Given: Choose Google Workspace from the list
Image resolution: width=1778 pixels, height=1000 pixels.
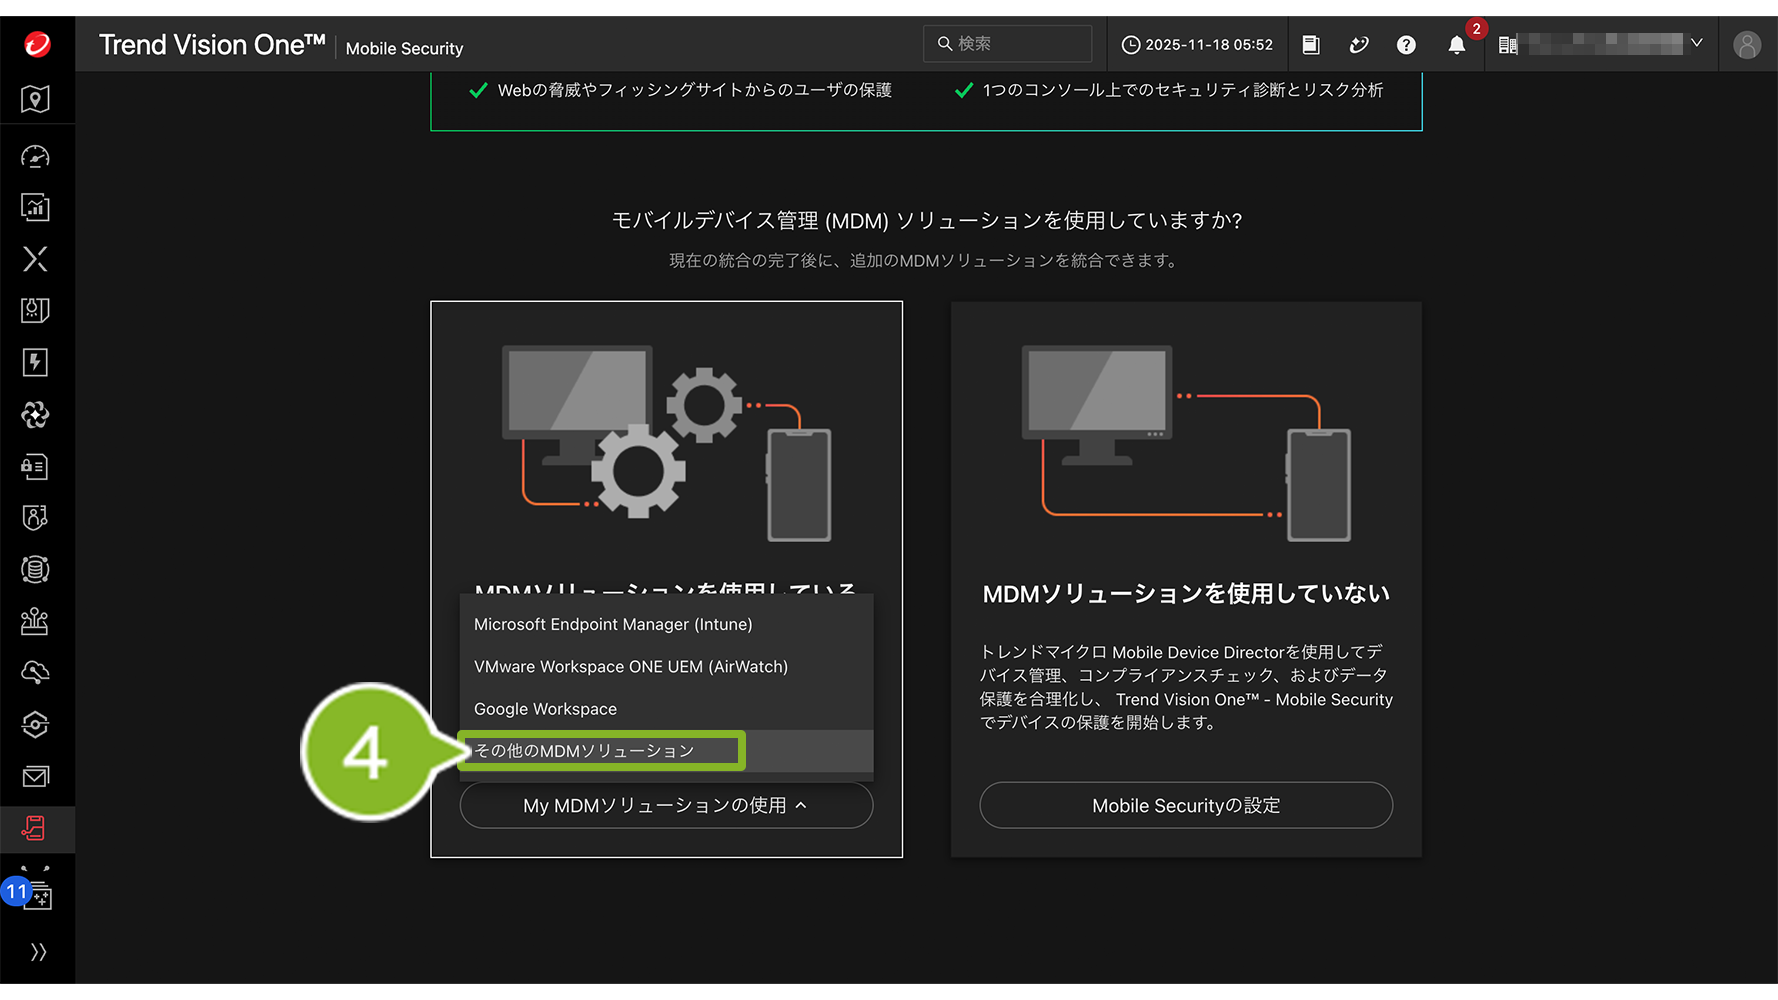Looking at the screenshot, I should coord(545,709).
